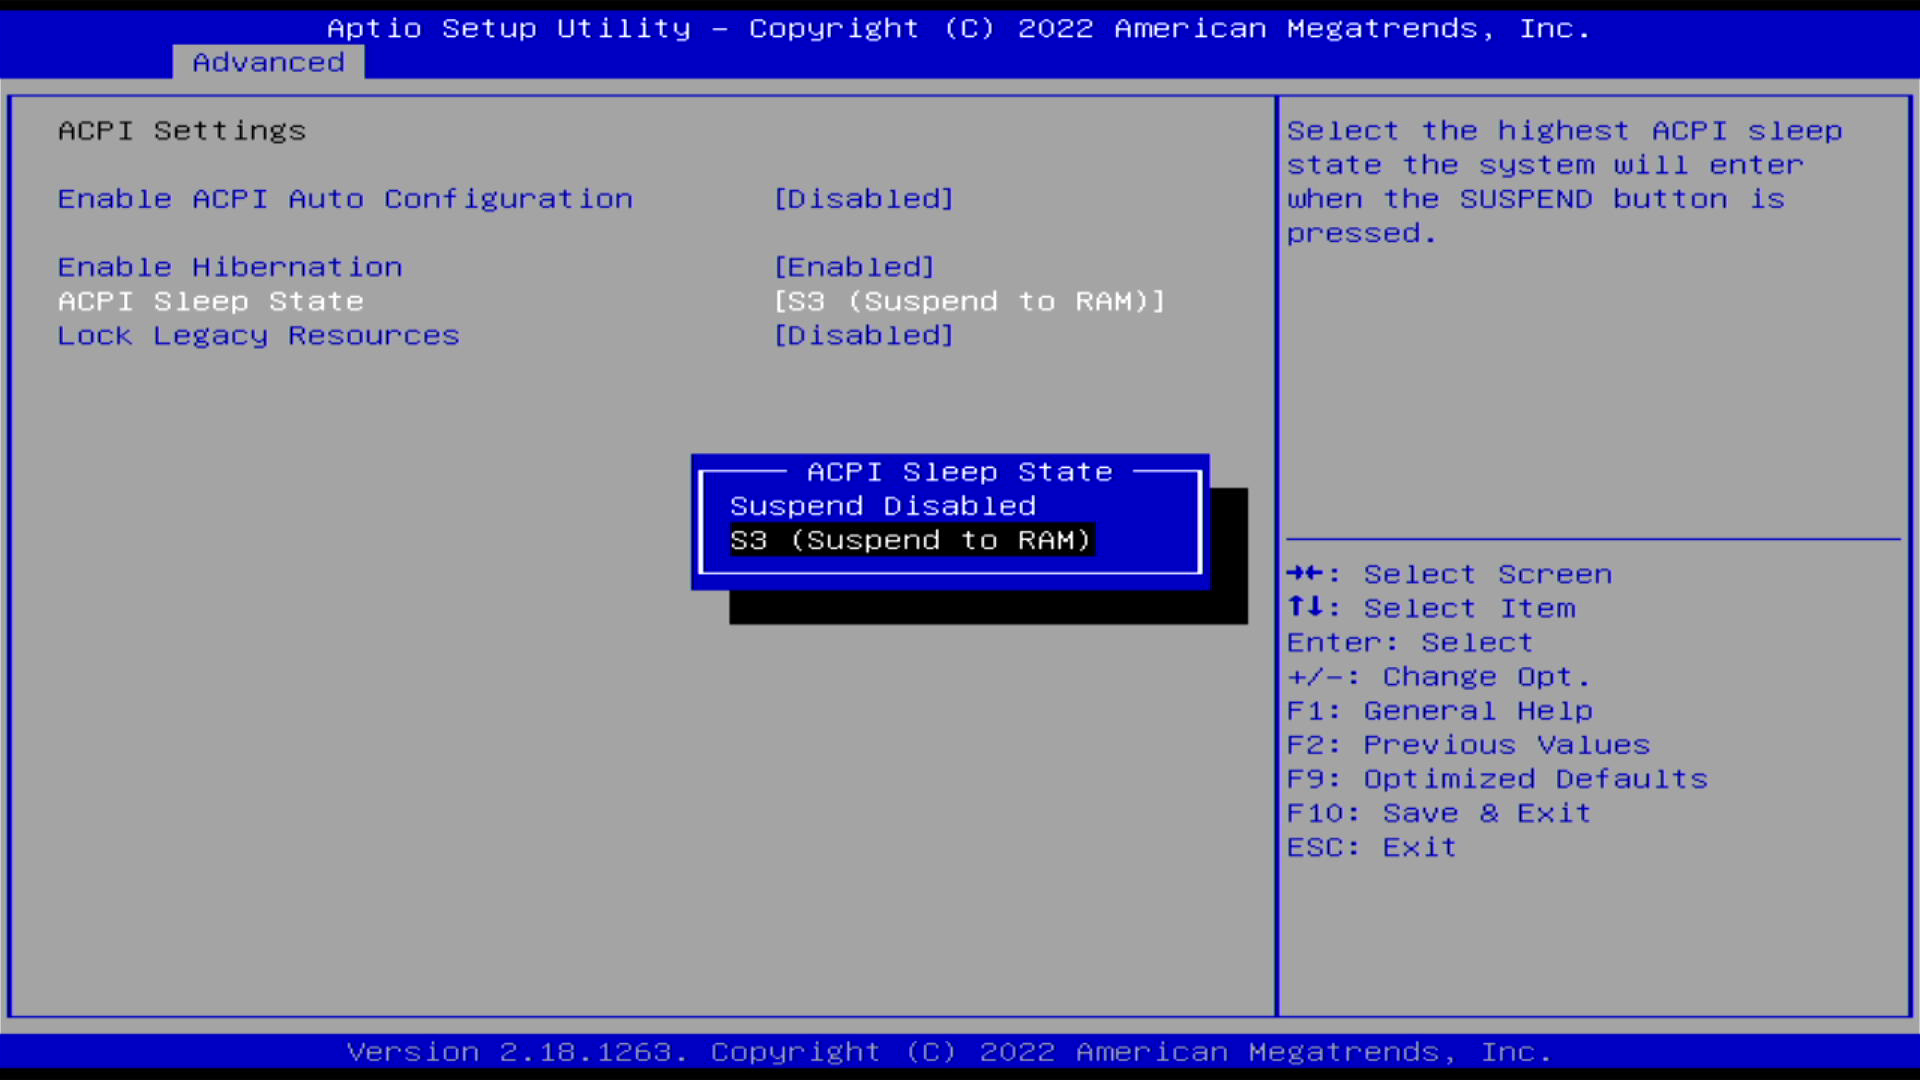The width and height of the screenshot is (1920, 1080).
Task: Click F1: General Help hint
Action: tap(1439, 711)
